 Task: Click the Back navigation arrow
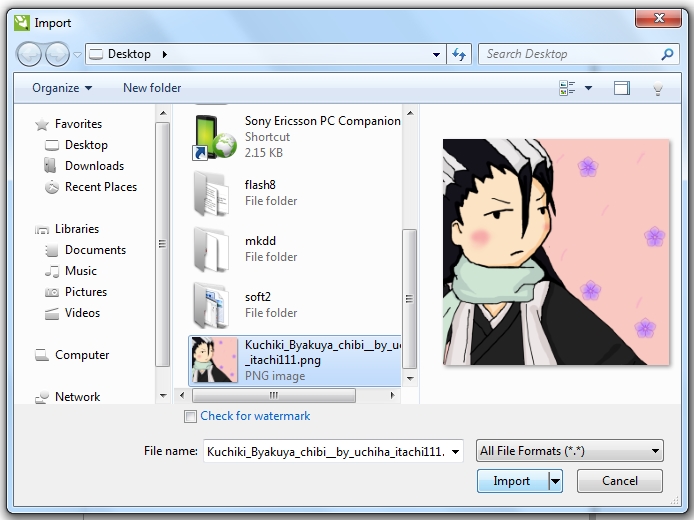(29, 54)
